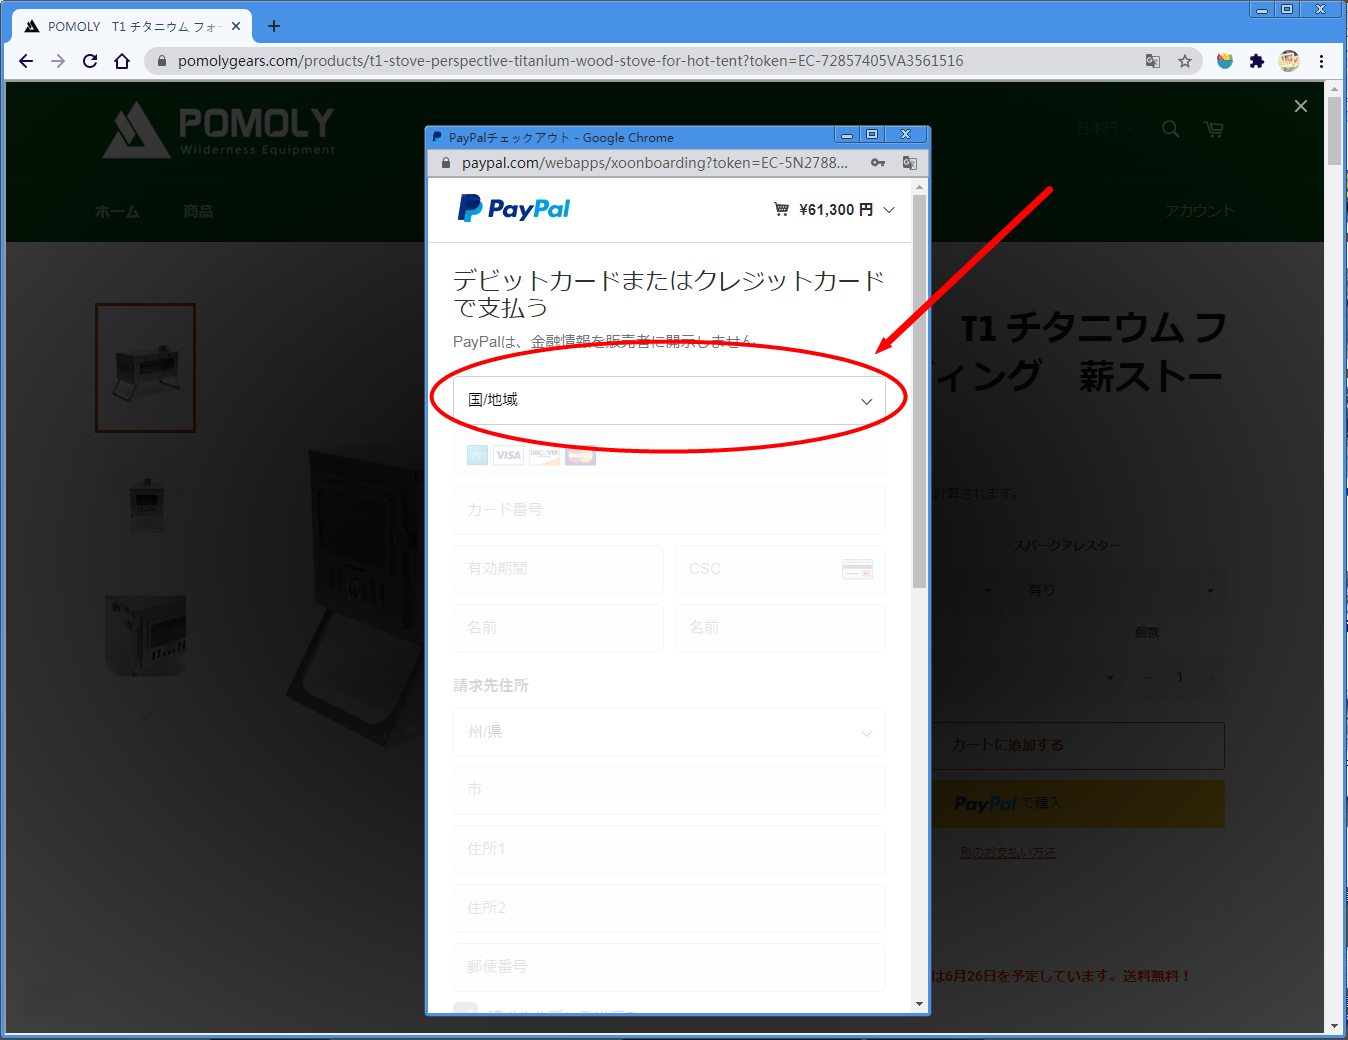Click the PayPal popup lock icon

click(x=446, y=163)
